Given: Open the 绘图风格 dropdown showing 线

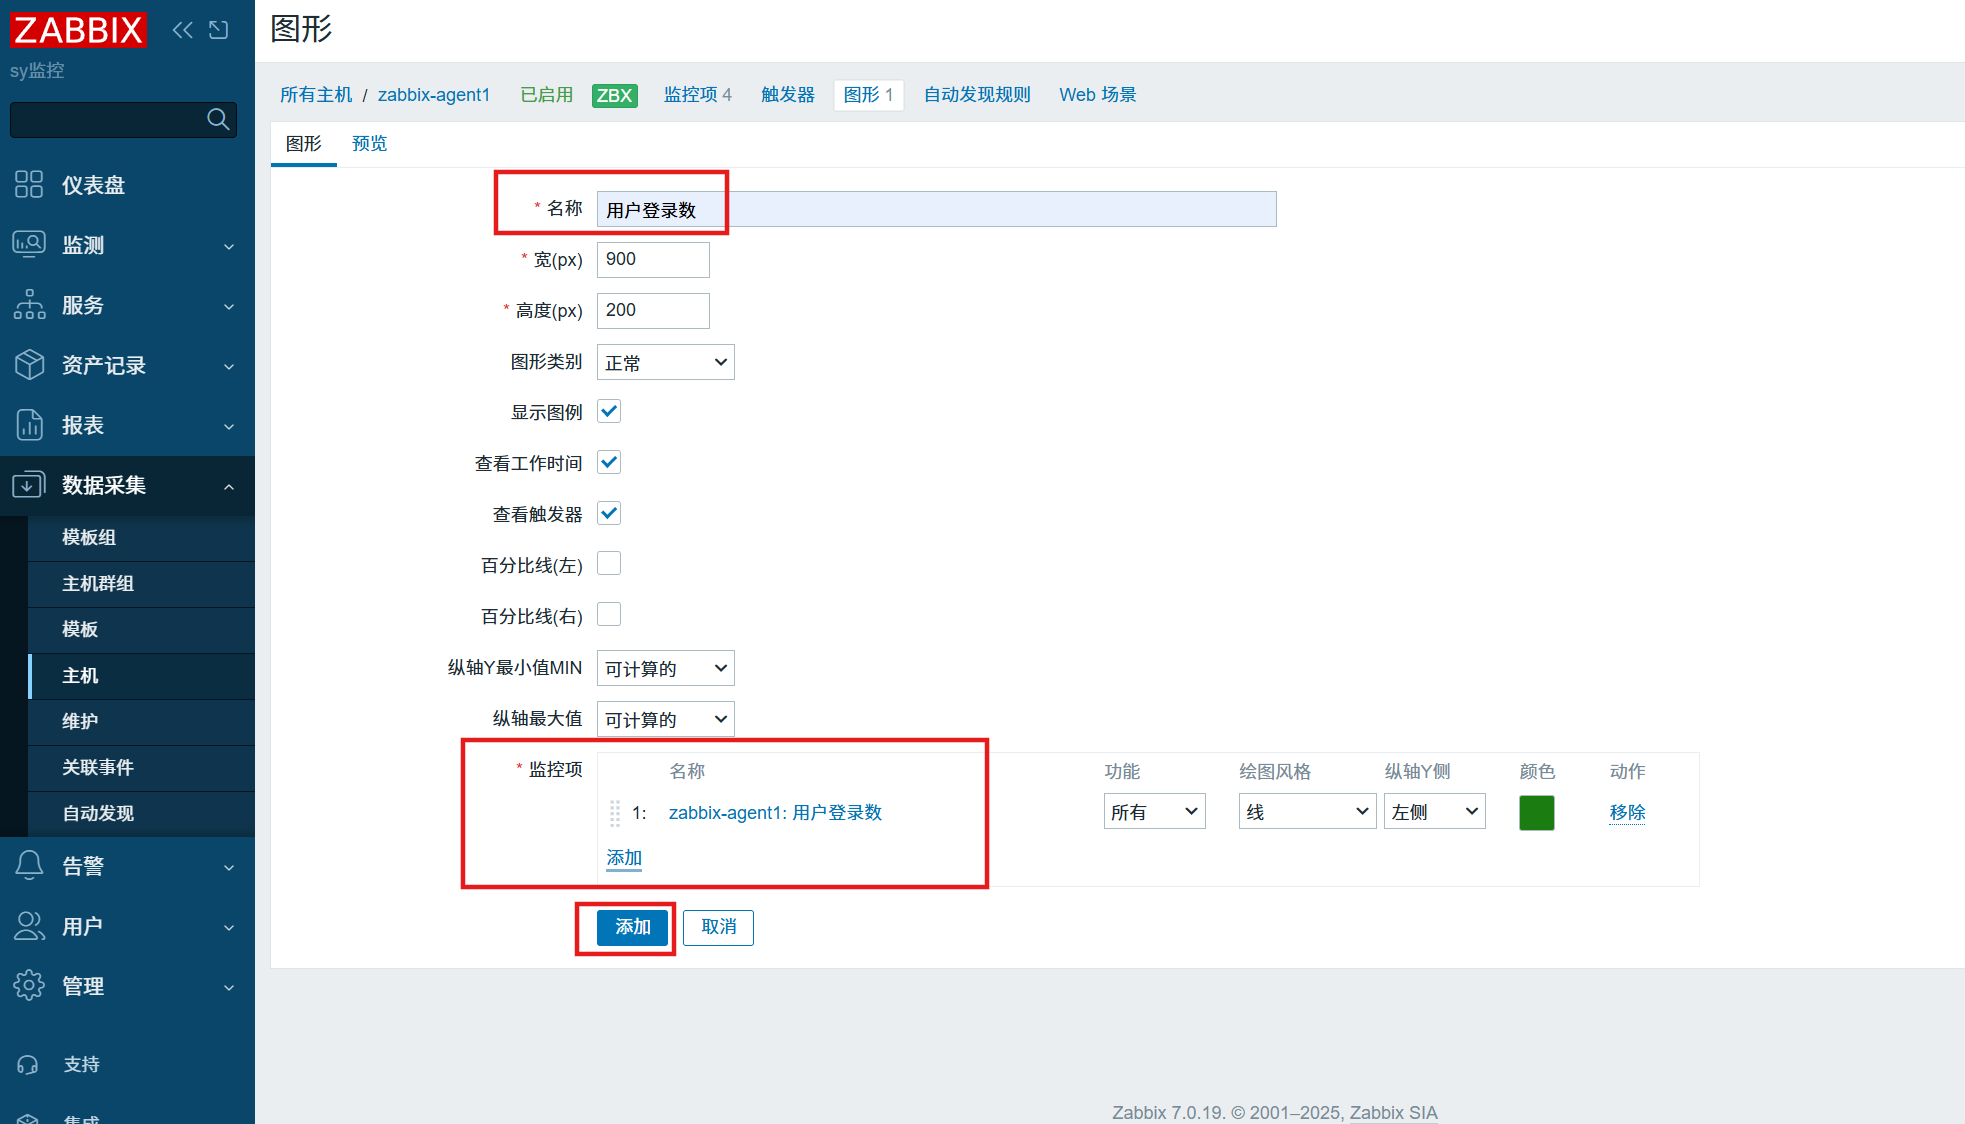Looking at the screenshot, I should tap(1306, 812).
